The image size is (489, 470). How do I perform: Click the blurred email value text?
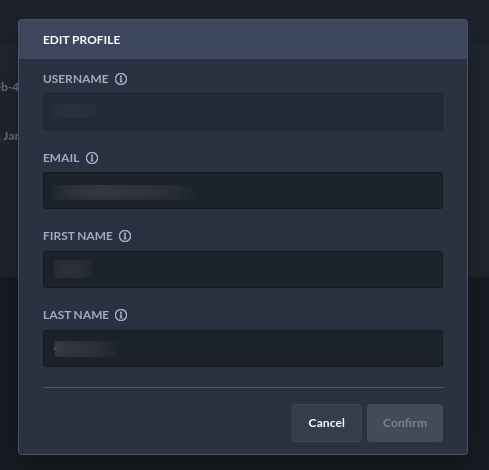point(124,192)
